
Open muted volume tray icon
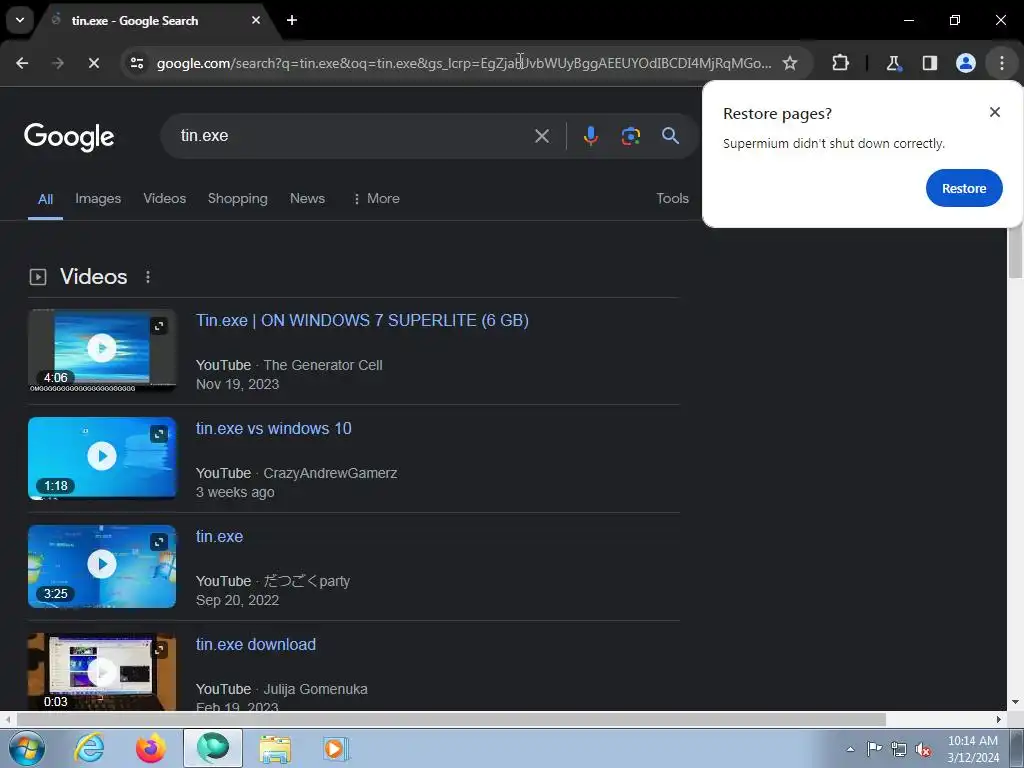(923, 749)
